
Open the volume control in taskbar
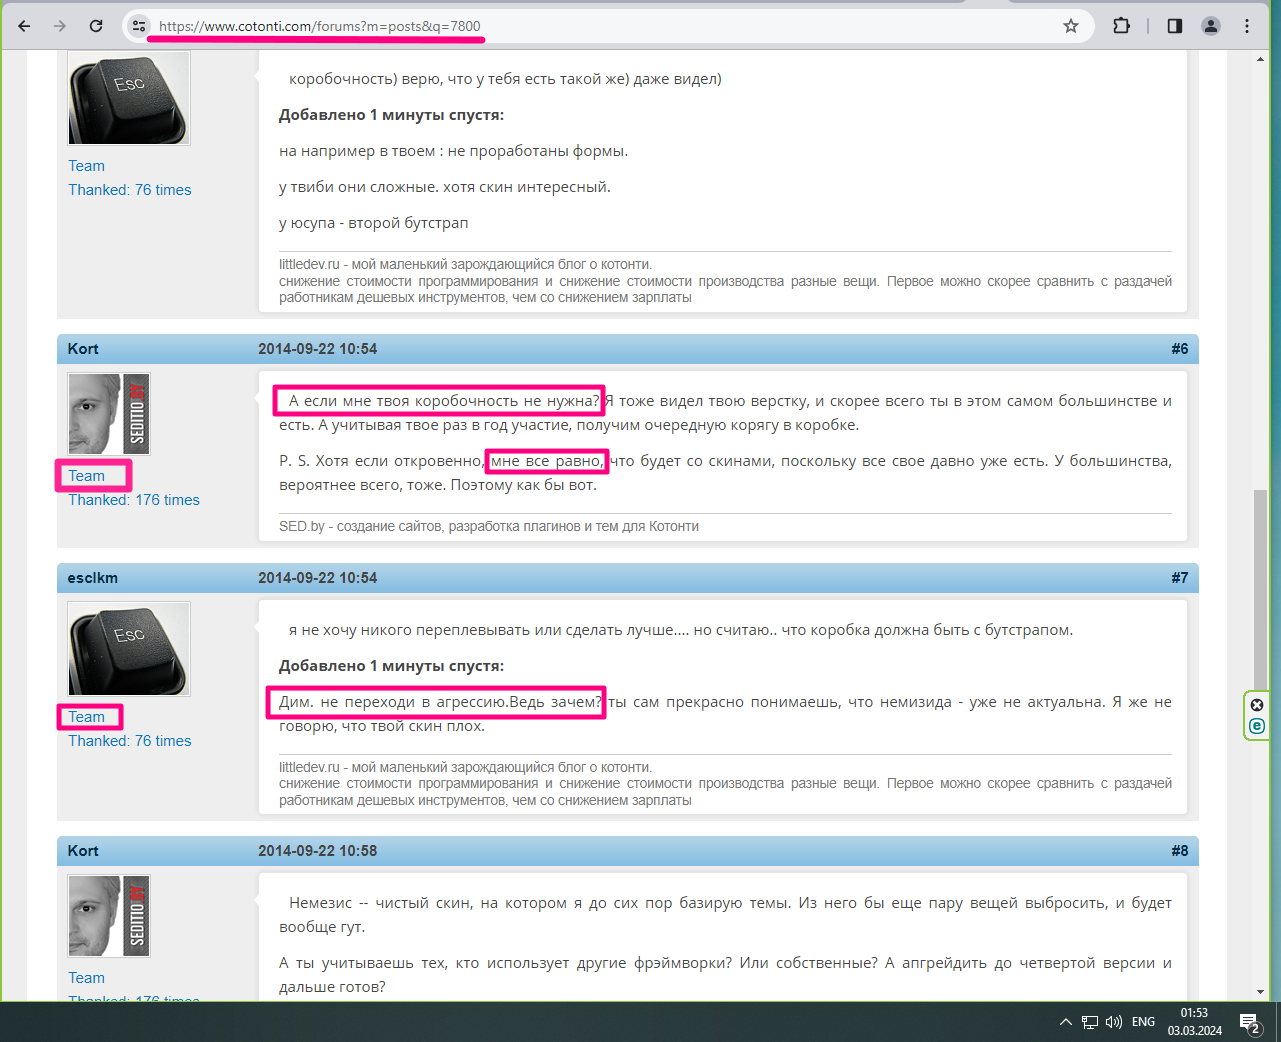click(x=1114, y=1022)
